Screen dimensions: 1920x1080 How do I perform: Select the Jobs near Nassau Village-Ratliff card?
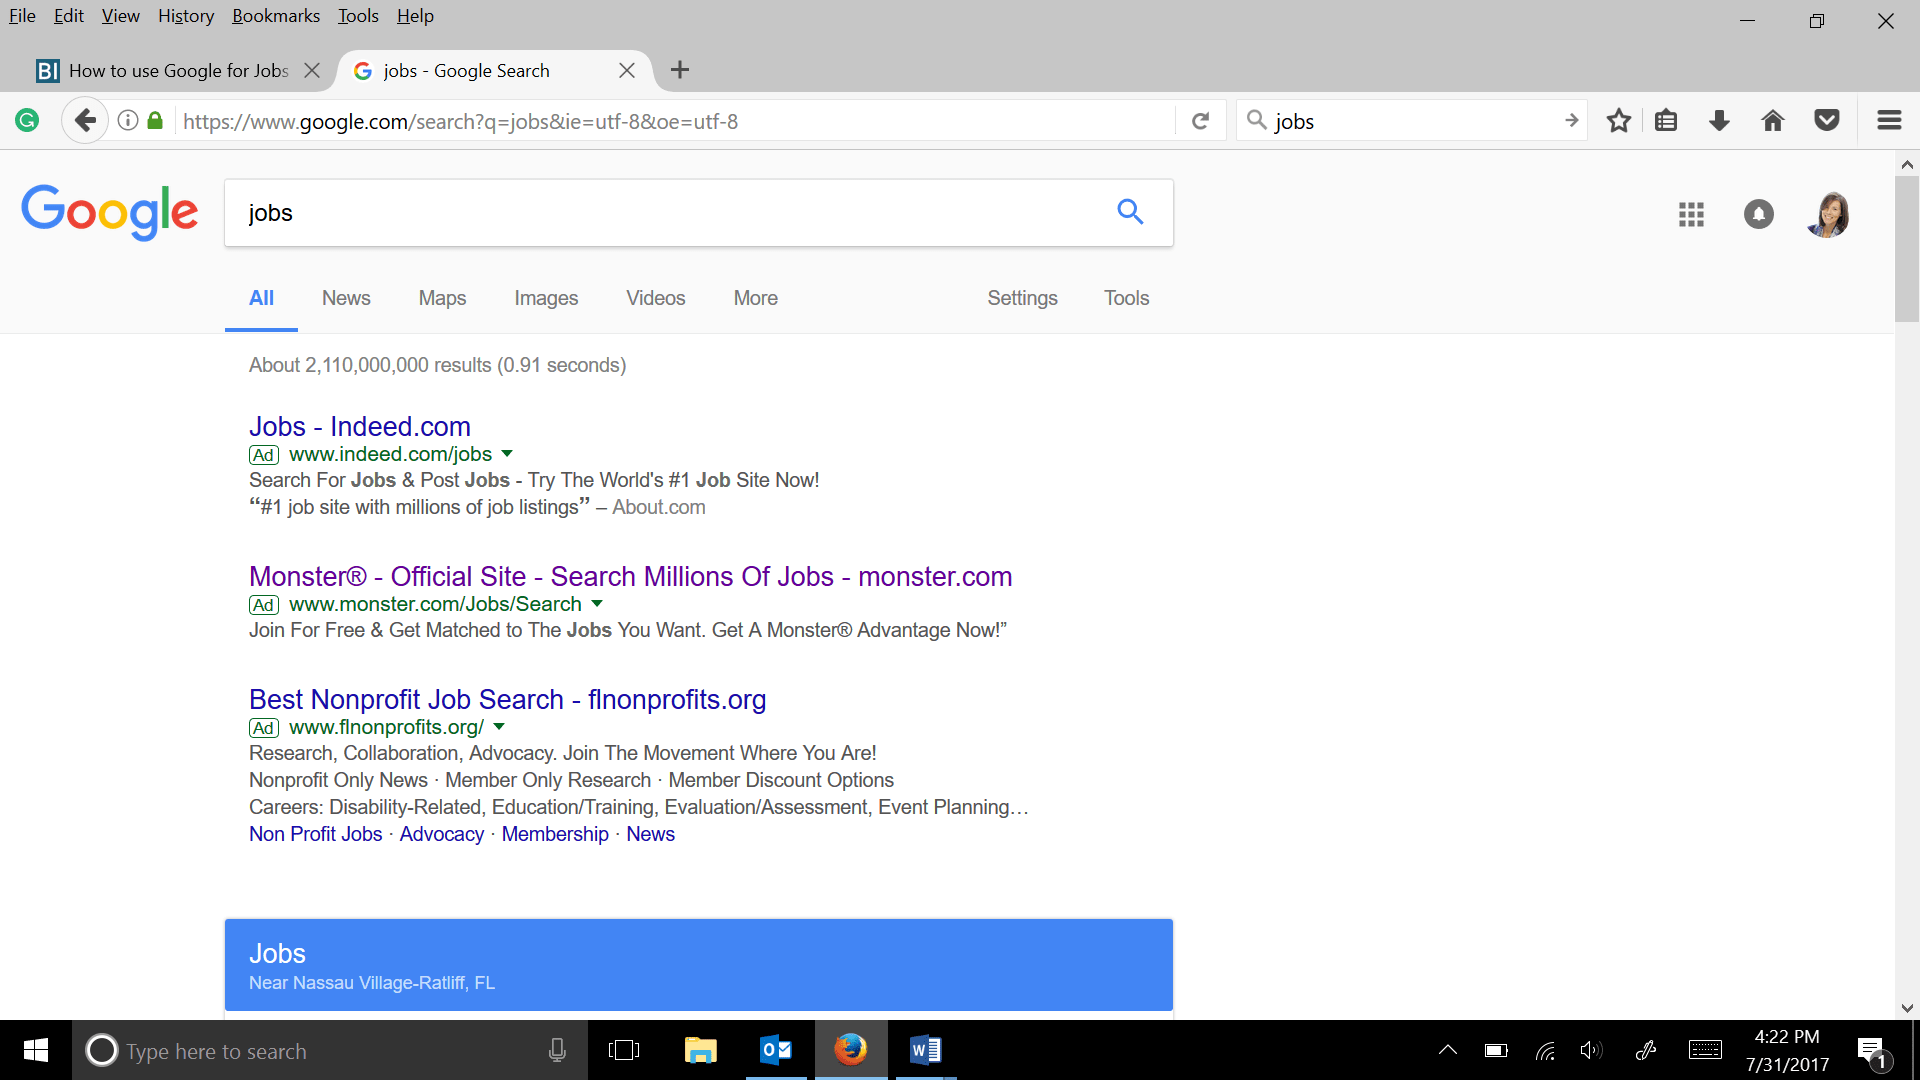[698, 964]
